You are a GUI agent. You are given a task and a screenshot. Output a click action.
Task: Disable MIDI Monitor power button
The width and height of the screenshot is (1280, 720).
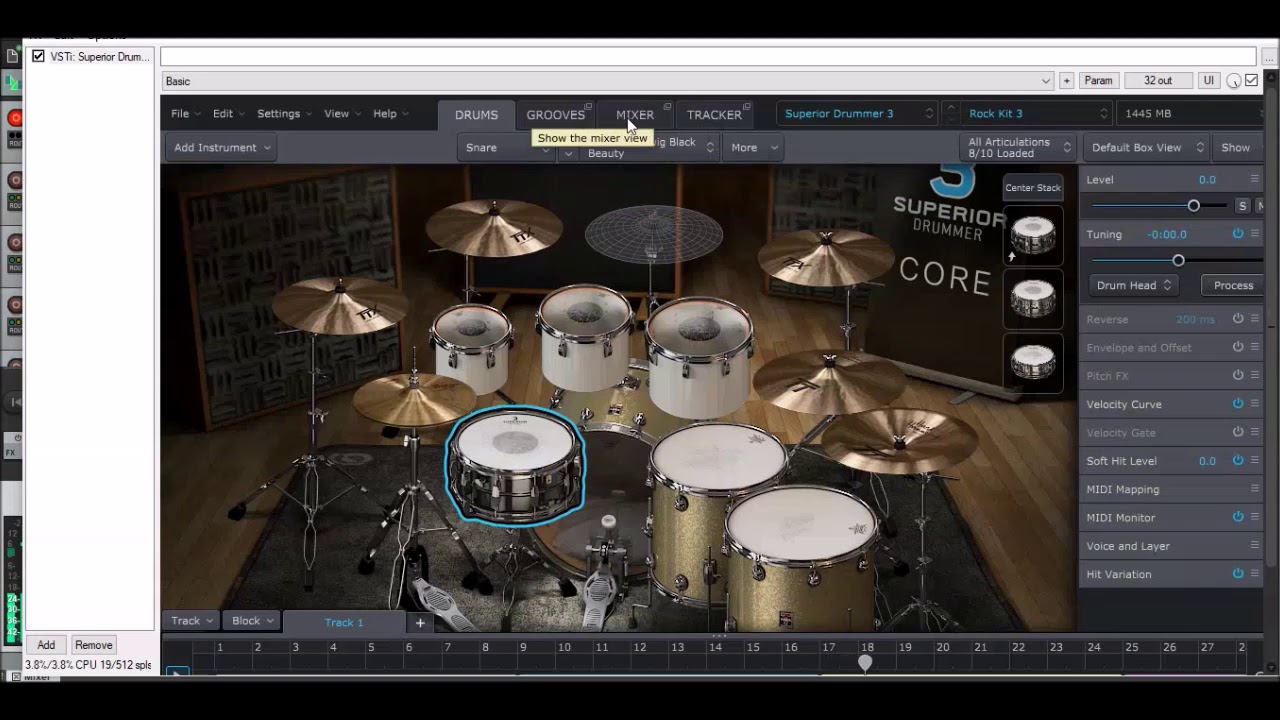[1238, 517]
